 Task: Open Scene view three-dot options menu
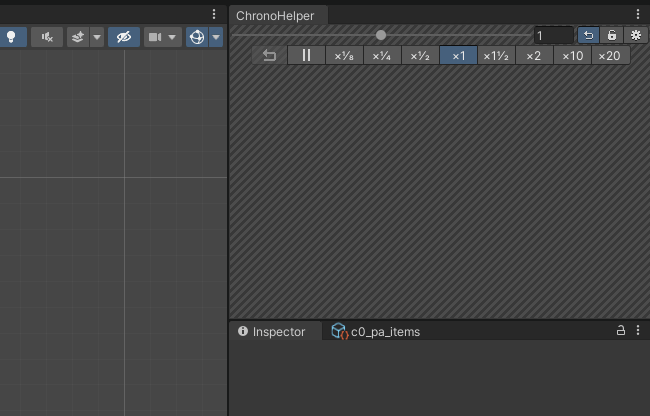tap(214, 15)
